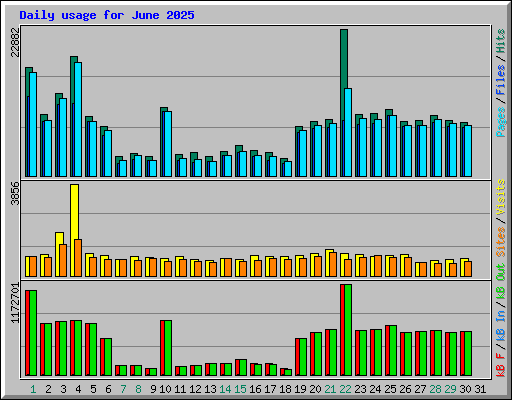Select day label "18" on the x-axis

(x=285, y=389)
